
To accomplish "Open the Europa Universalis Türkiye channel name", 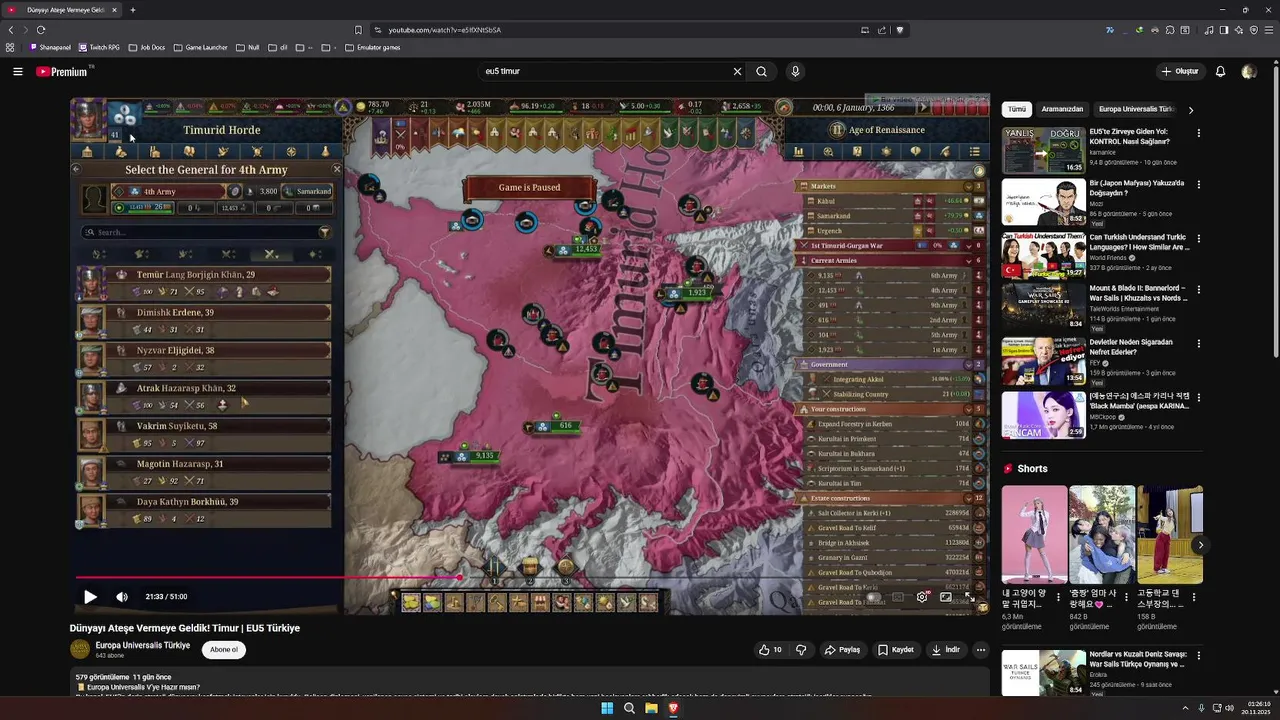I will coord(143,645).
